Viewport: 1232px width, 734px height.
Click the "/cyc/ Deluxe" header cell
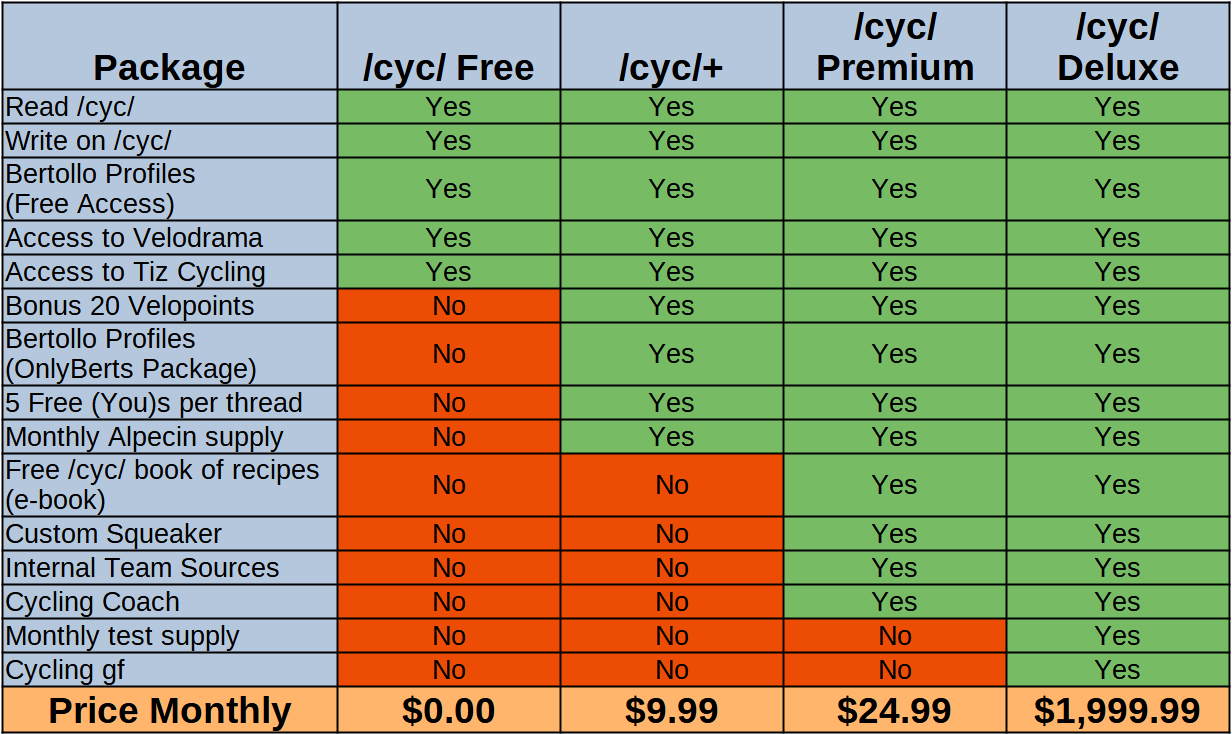click(x=1118, y=48)
